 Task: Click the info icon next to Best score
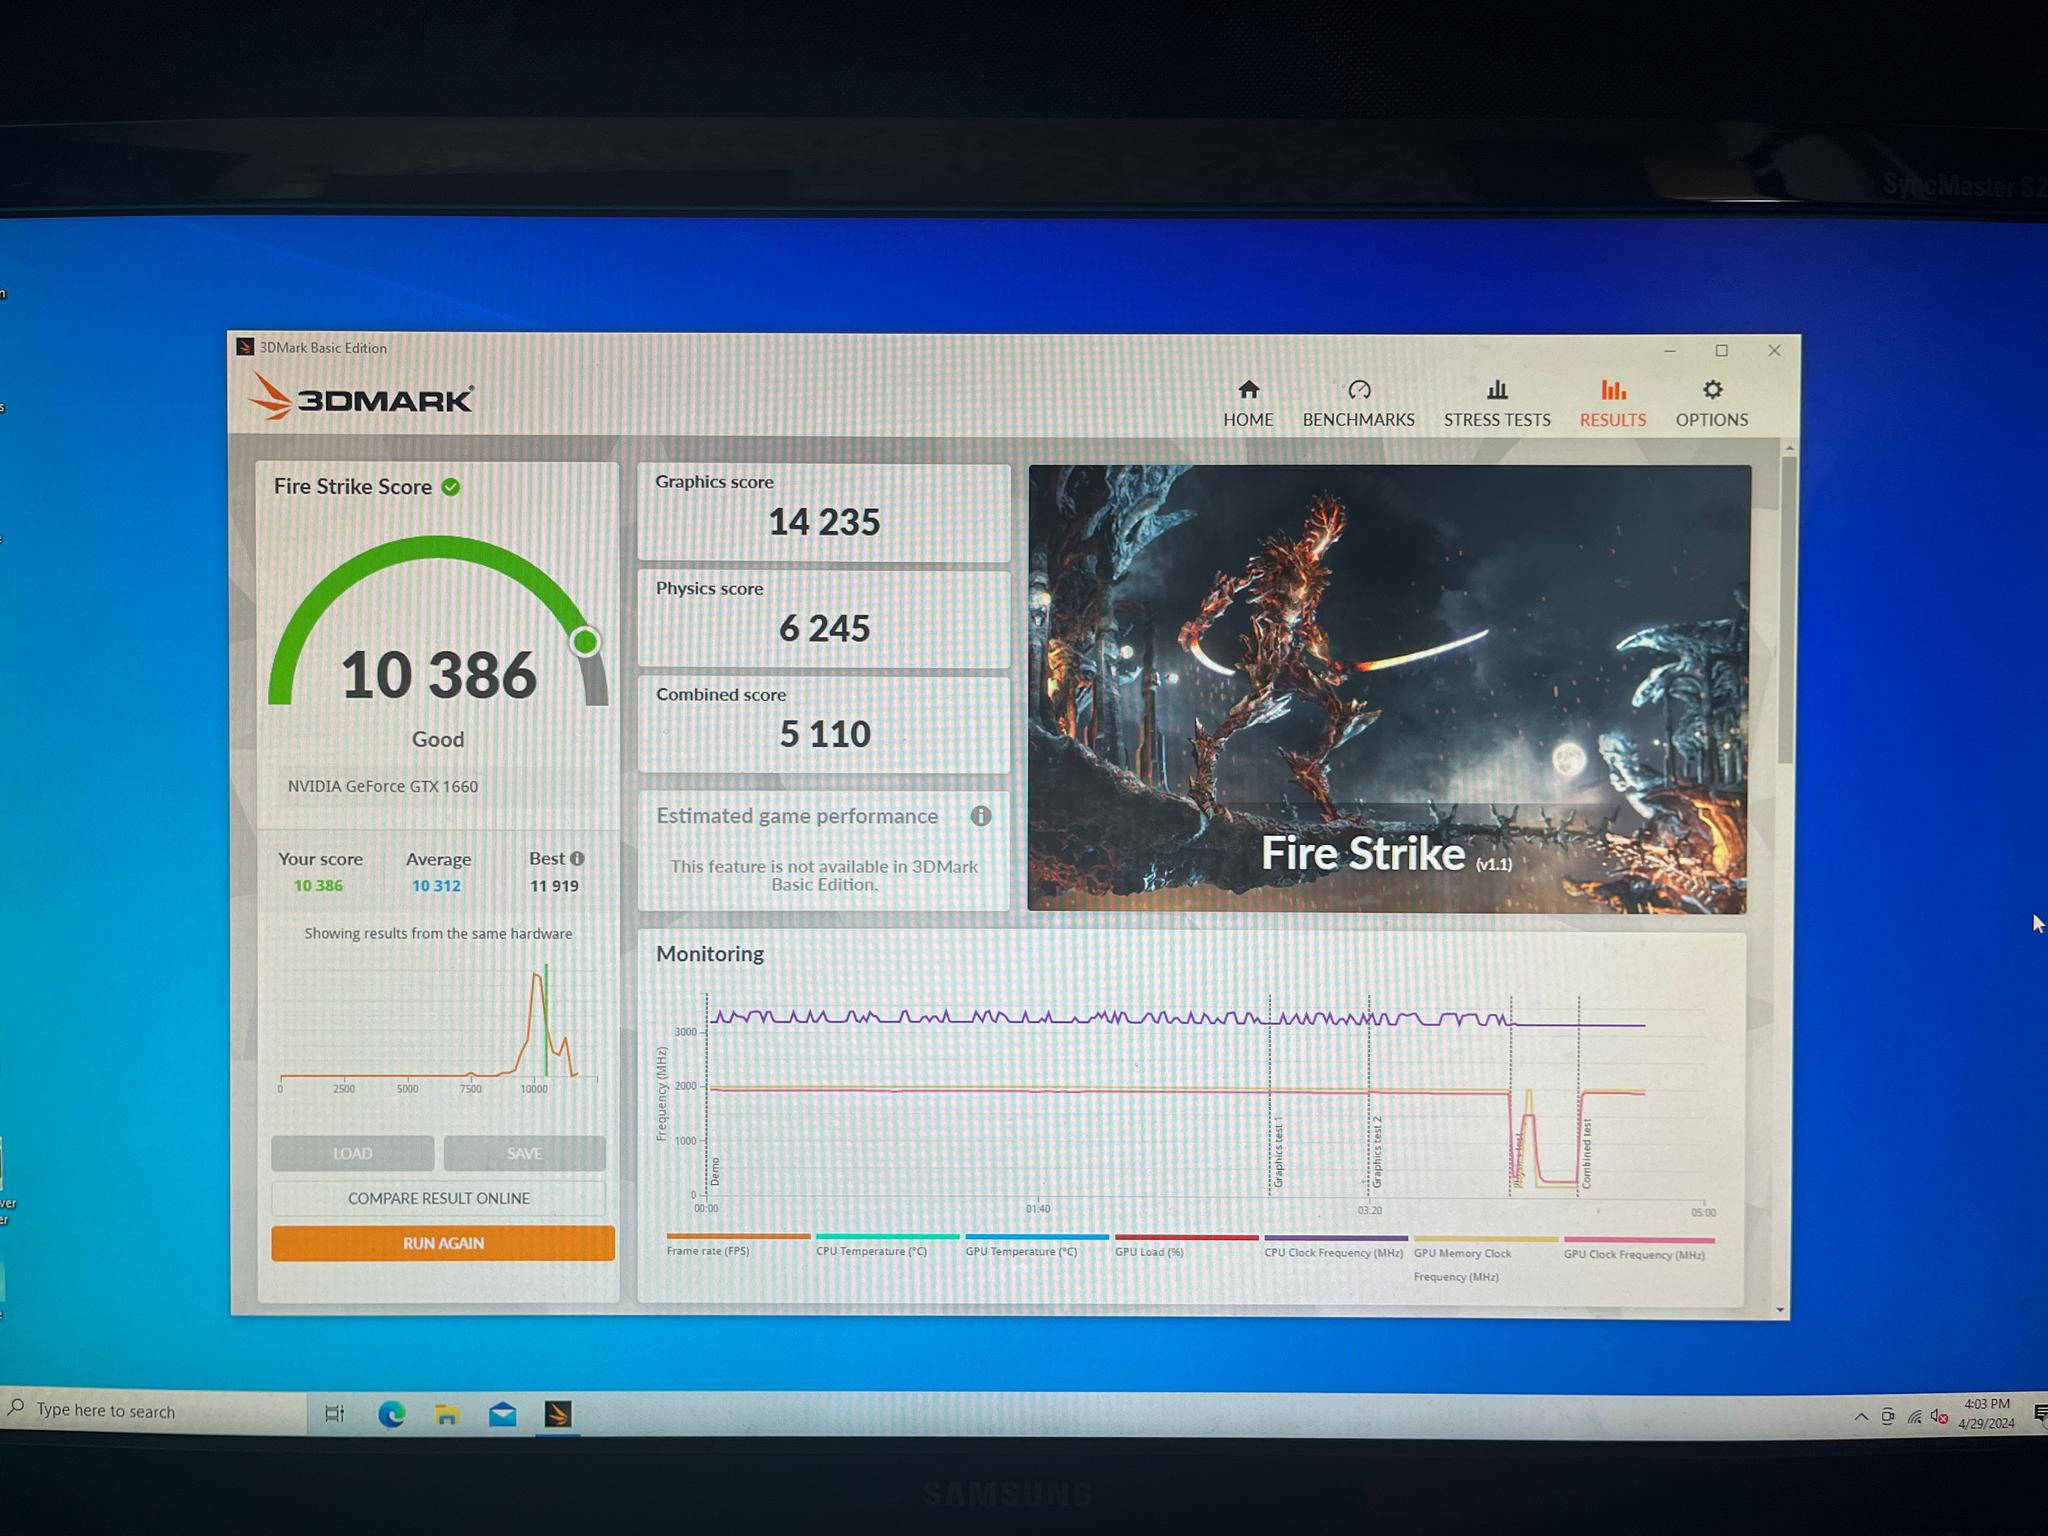[577, 858]
